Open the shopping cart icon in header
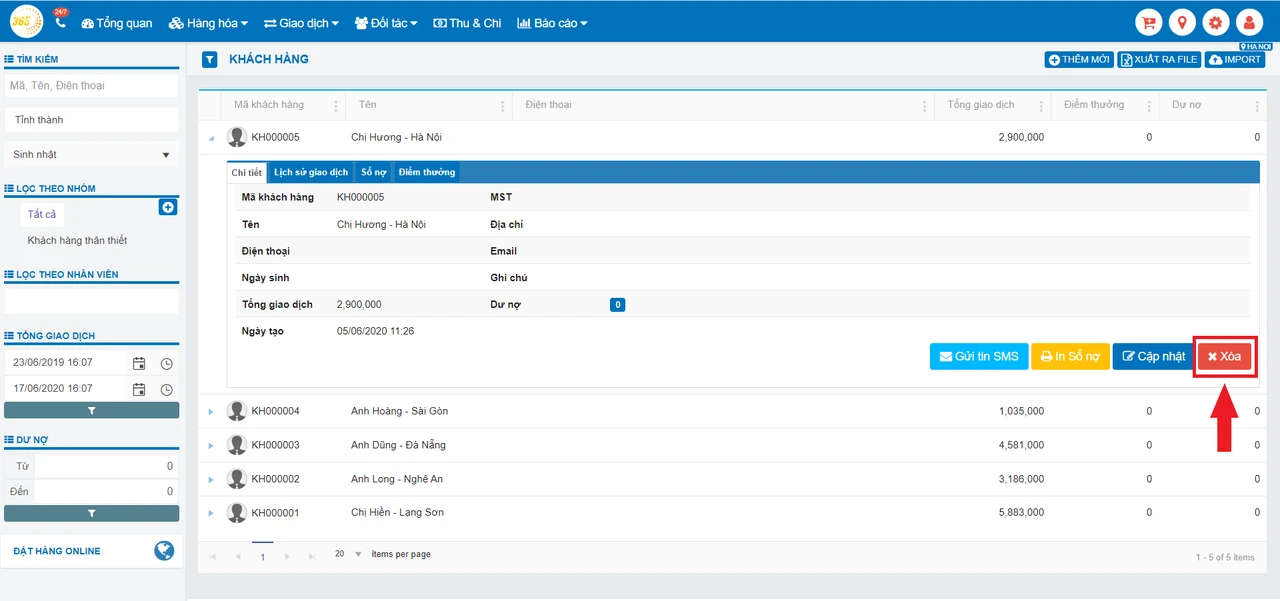Viewport: 1280px width, 601px height. click(x=1149, y=22)
